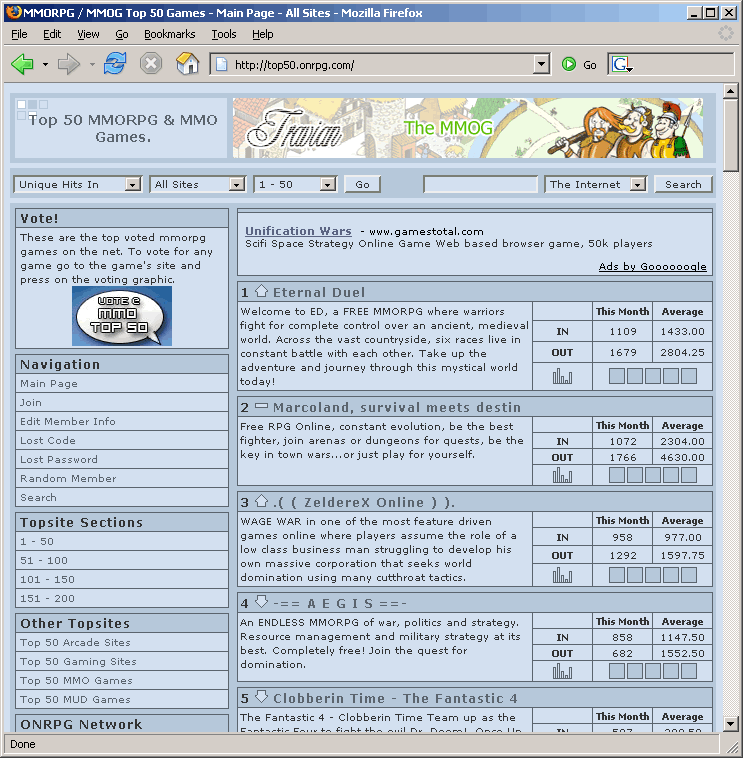The height and width of the screenshot is (758, 743).
Task: Open the Bookmarks menu
Action: 169,34
